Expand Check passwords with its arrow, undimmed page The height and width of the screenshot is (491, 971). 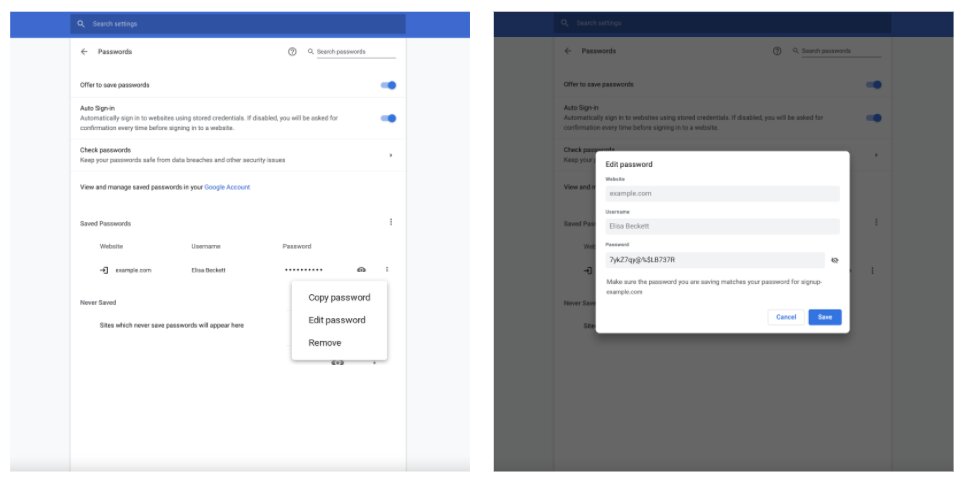391,155
